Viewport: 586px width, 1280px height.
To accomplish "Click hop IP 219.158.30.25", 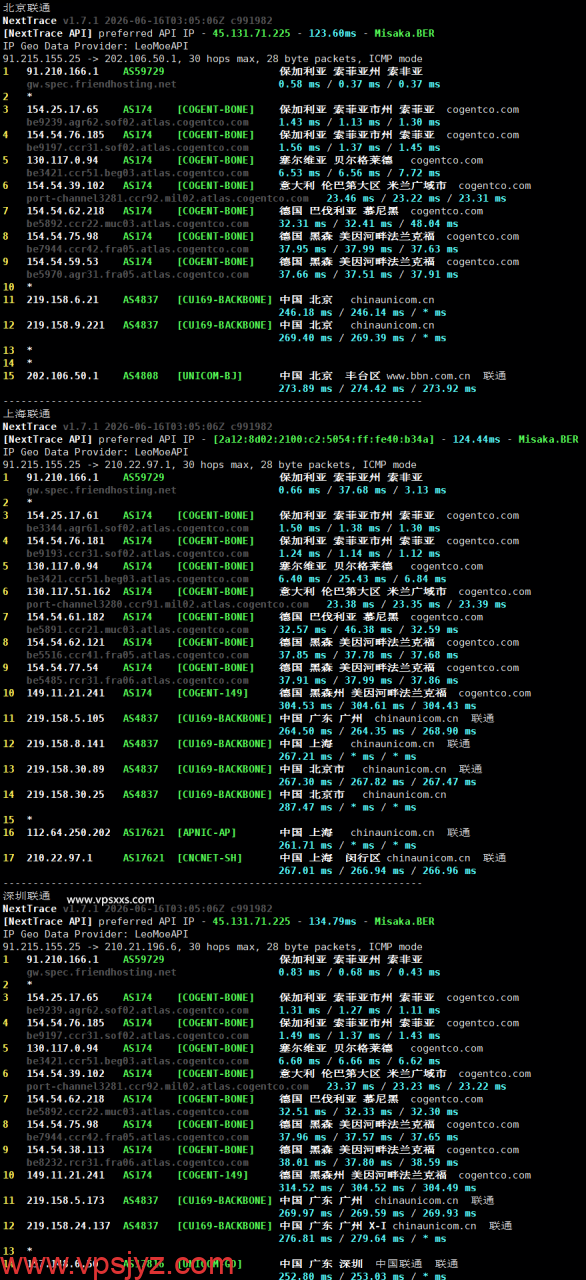I will pyautogui.click(x=65, y=795).
